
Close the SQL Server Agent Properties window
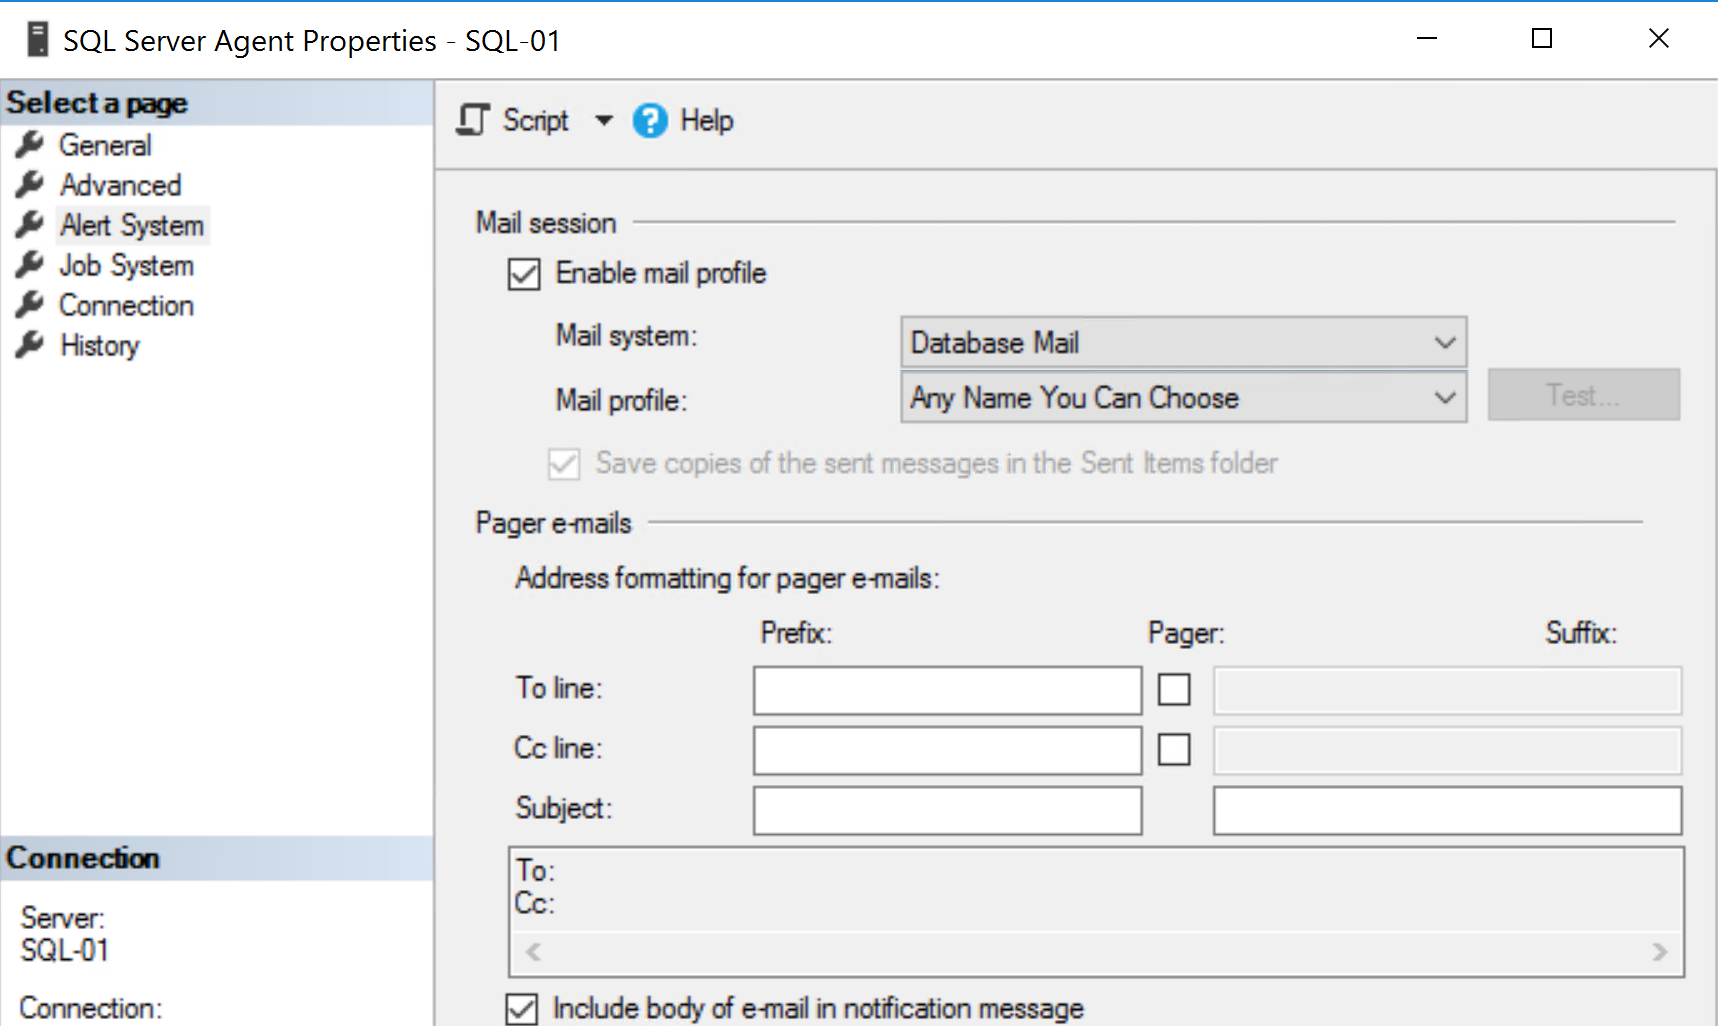tap(1658, 39)
